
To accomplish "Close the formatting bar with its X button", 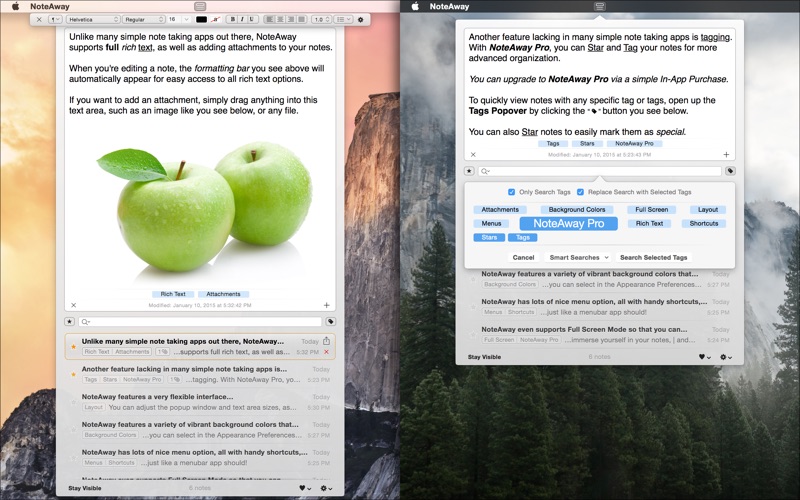I will click(x=39, y=19).
